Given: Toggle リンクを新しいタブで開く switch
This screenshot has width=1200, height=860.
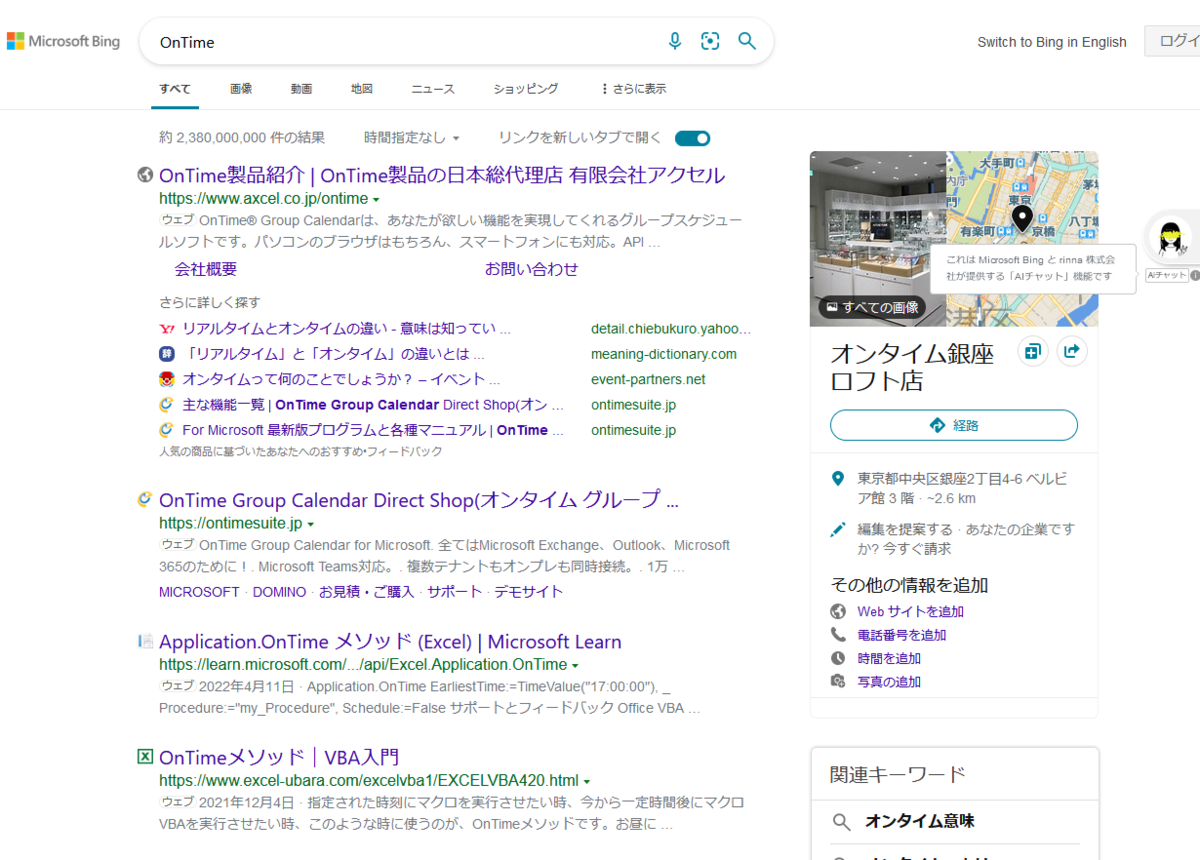Looking at the screenshot, I should (x=692, y=138).
